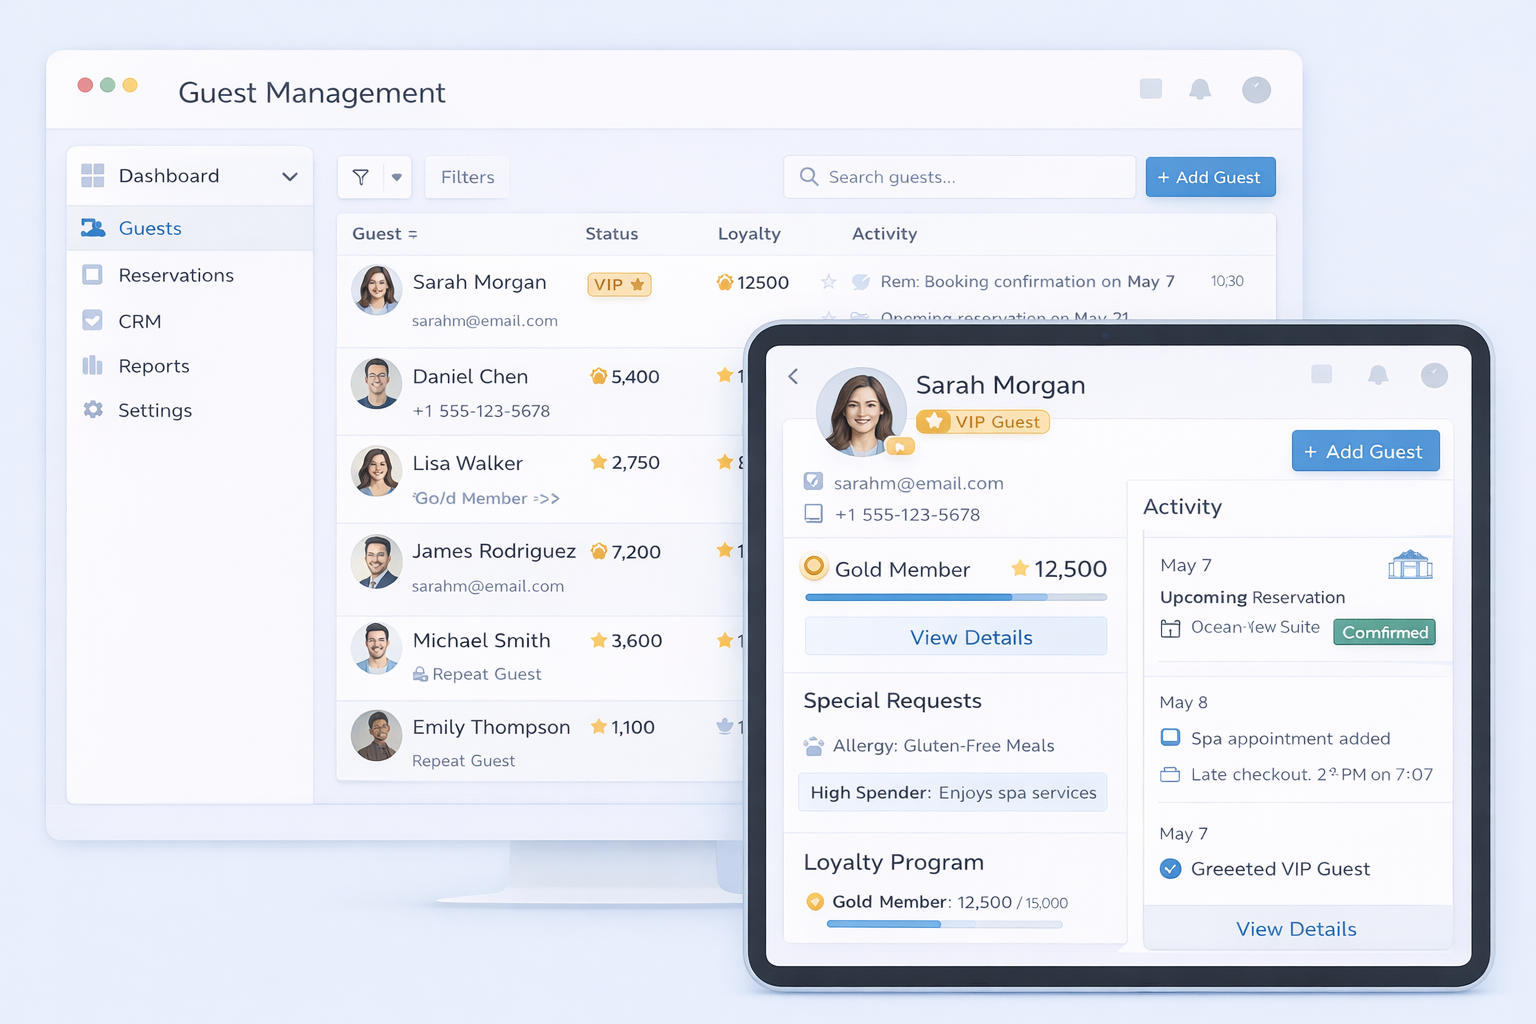Image resolution: width=1536 pixels, height=1024 pixels.
Task: Click the Gold Member points progress bar
Action: click(x=956, y=597)
